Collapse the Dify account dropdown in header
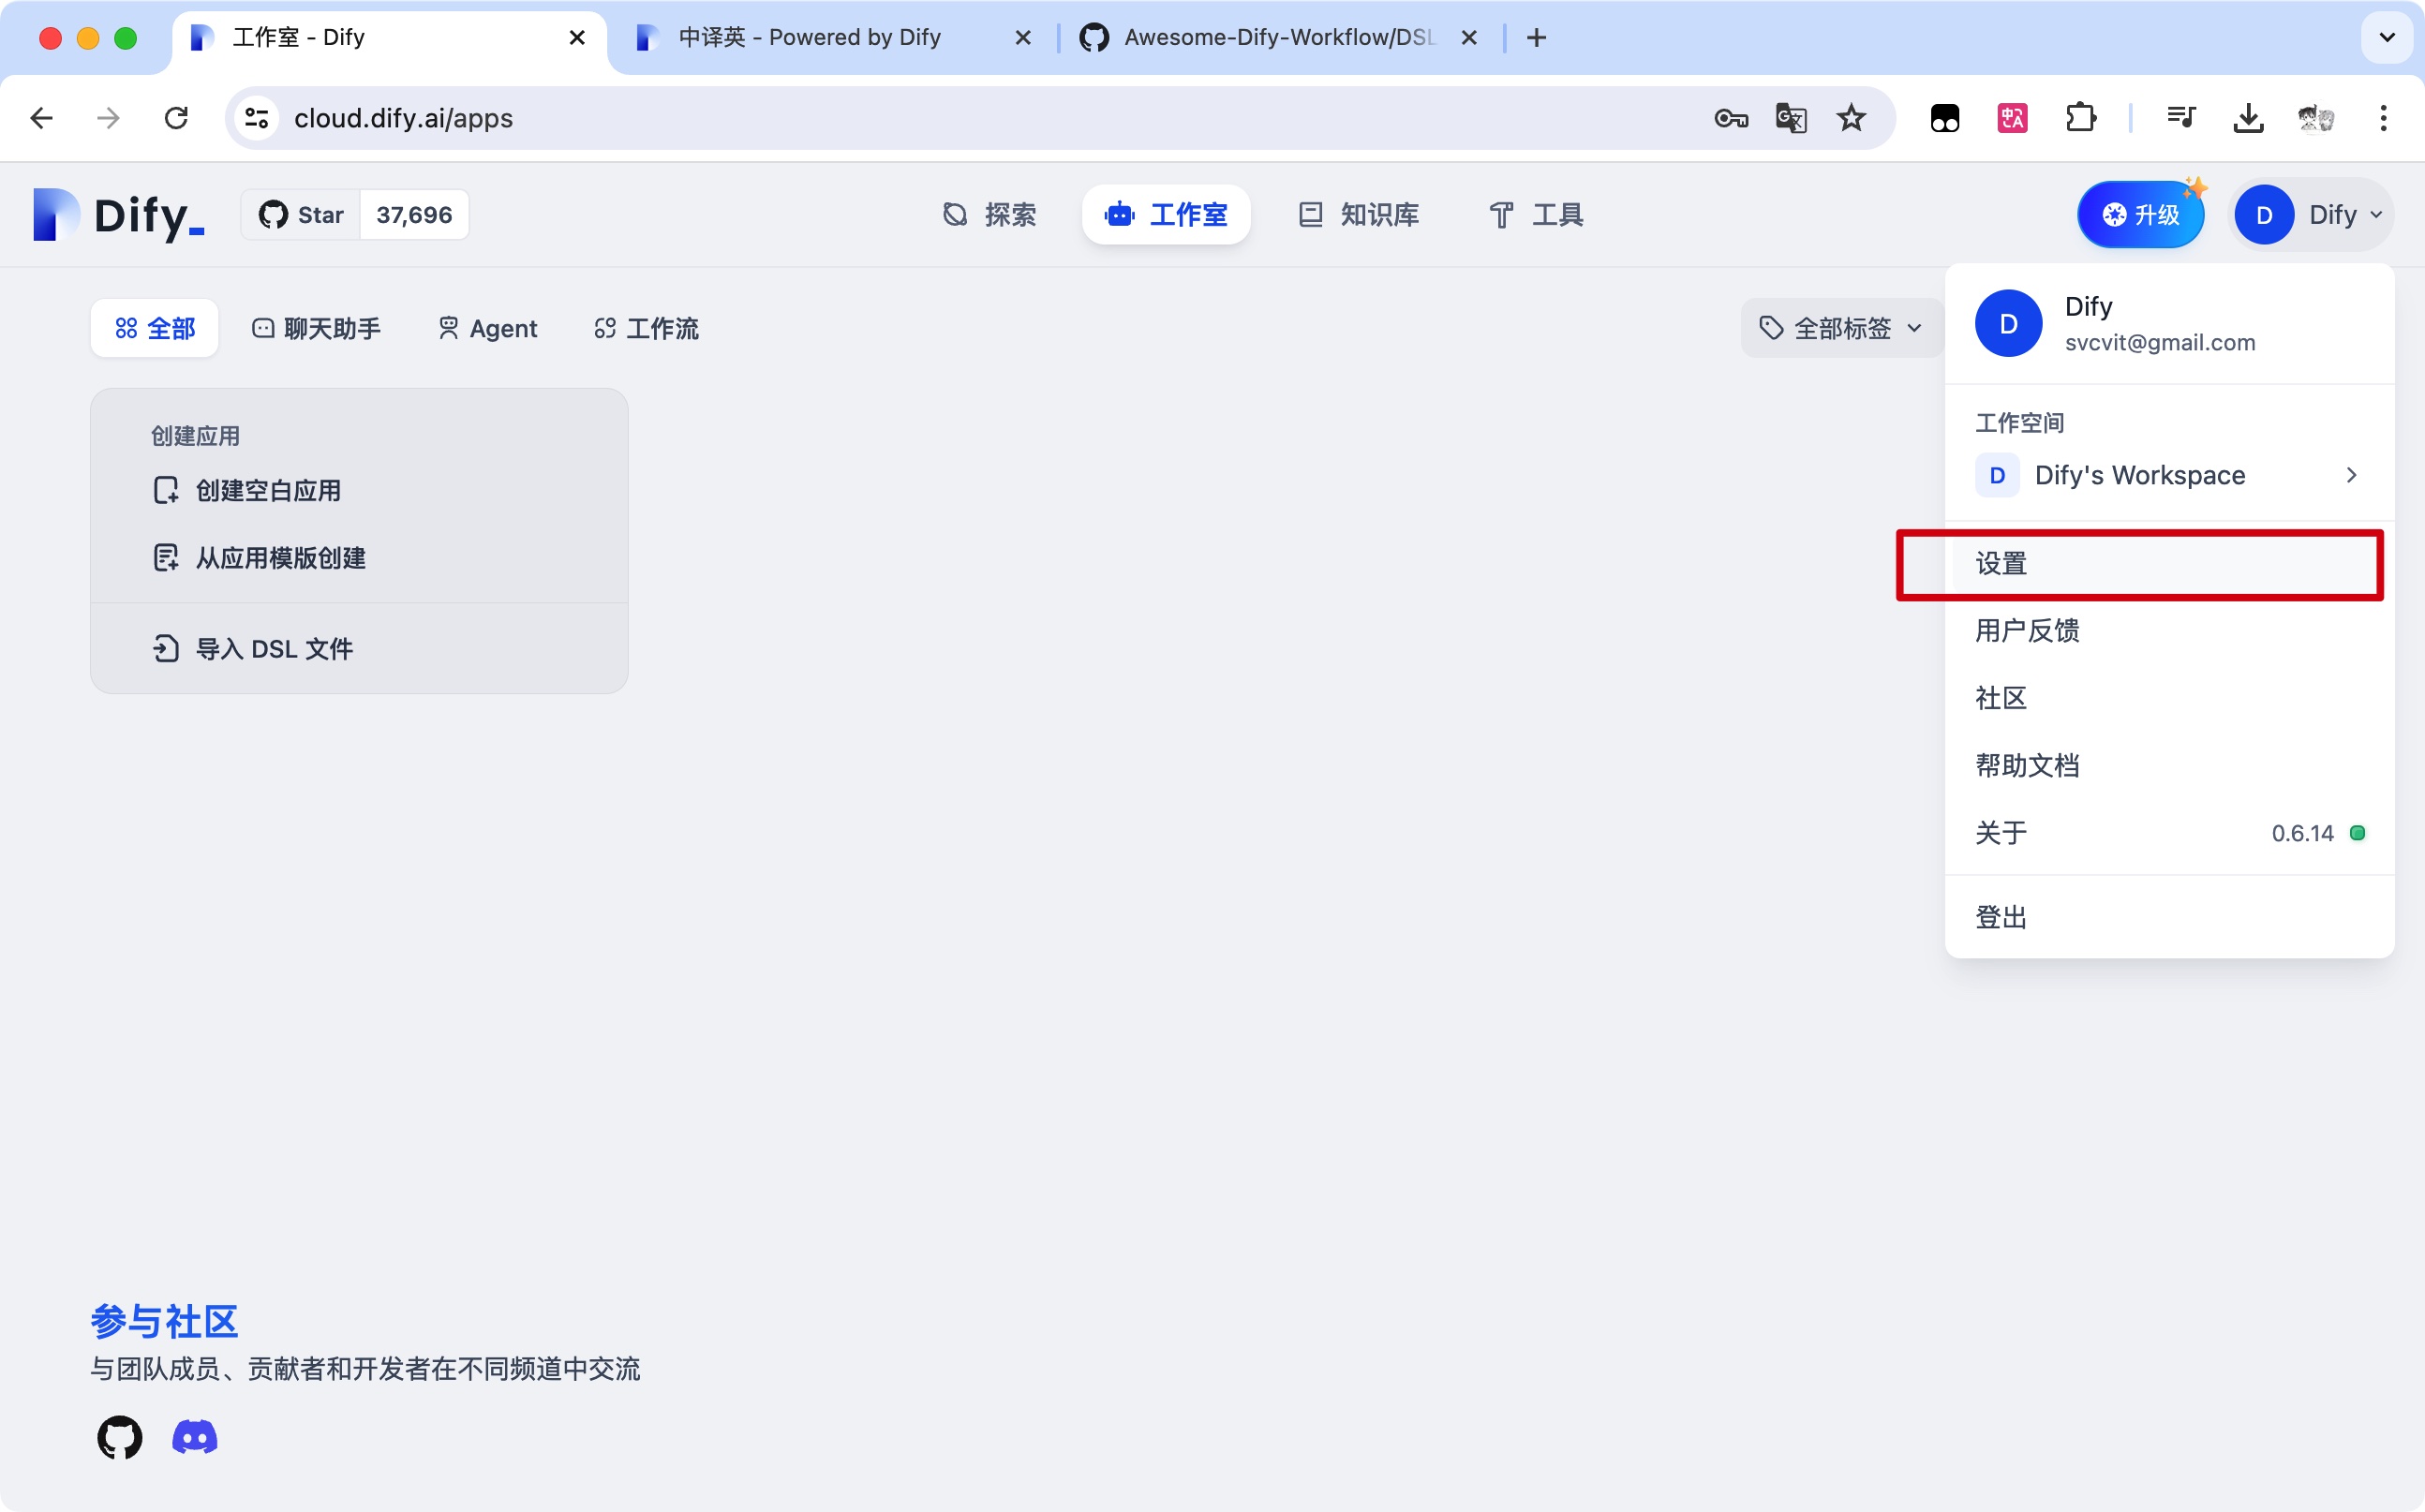 (x=2311, y=215)
